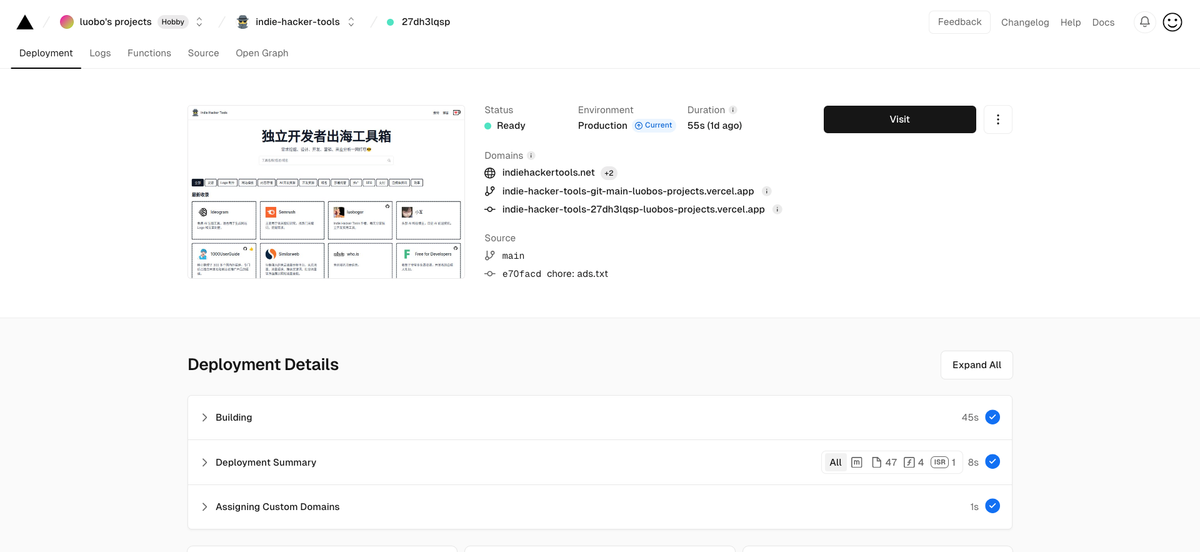Click the '45s' Building duration

coord(970,417)
